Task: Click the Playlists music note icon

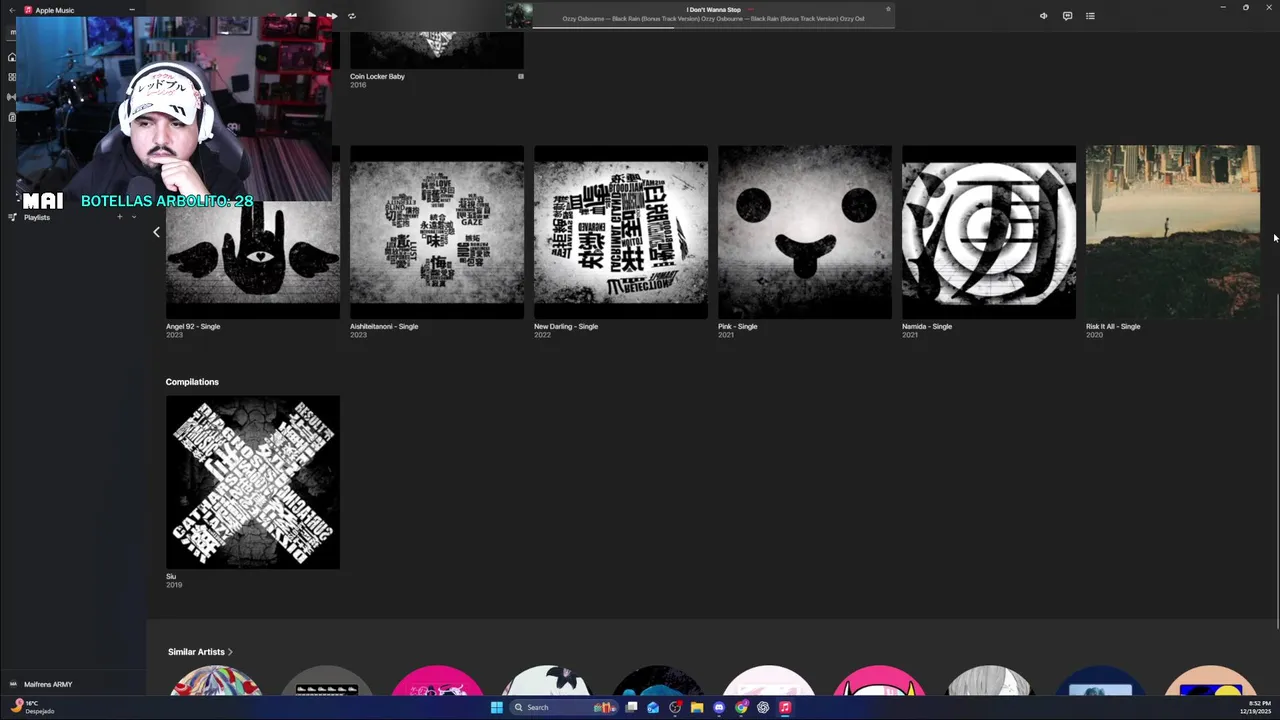Action: tap(12, 217)
